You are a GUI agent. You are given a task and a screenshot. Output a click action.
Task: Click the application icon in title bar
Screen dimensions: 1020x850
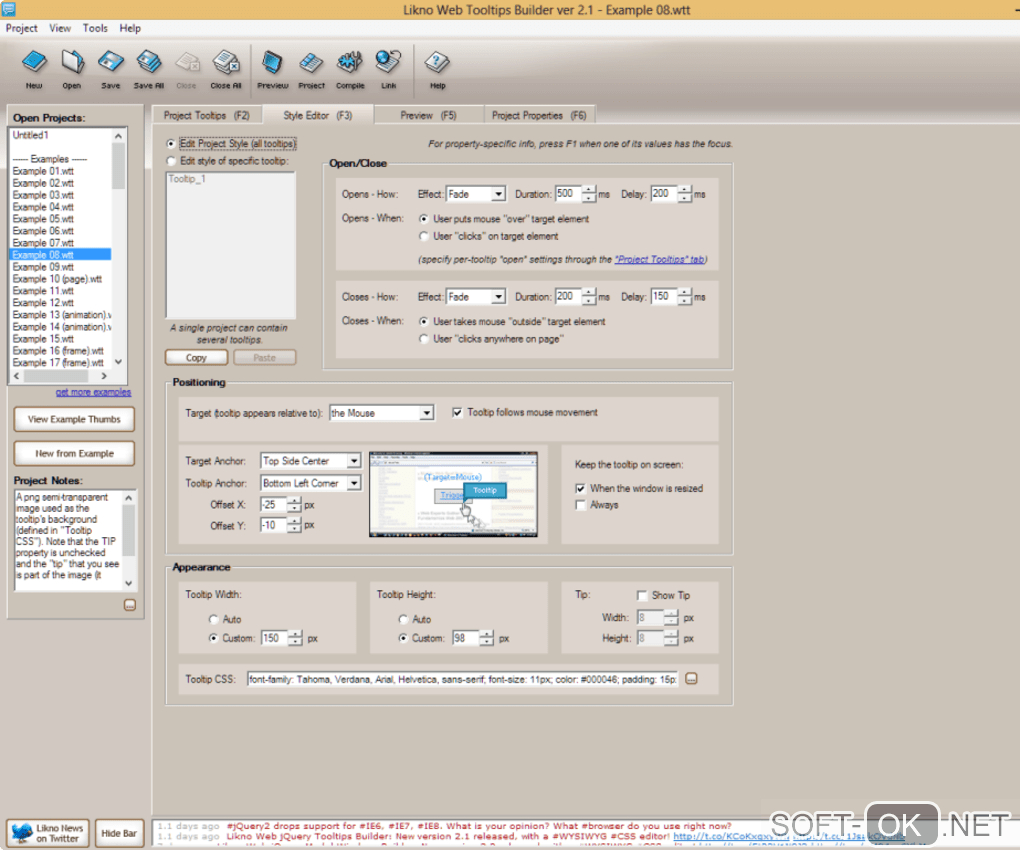point(8,8)
